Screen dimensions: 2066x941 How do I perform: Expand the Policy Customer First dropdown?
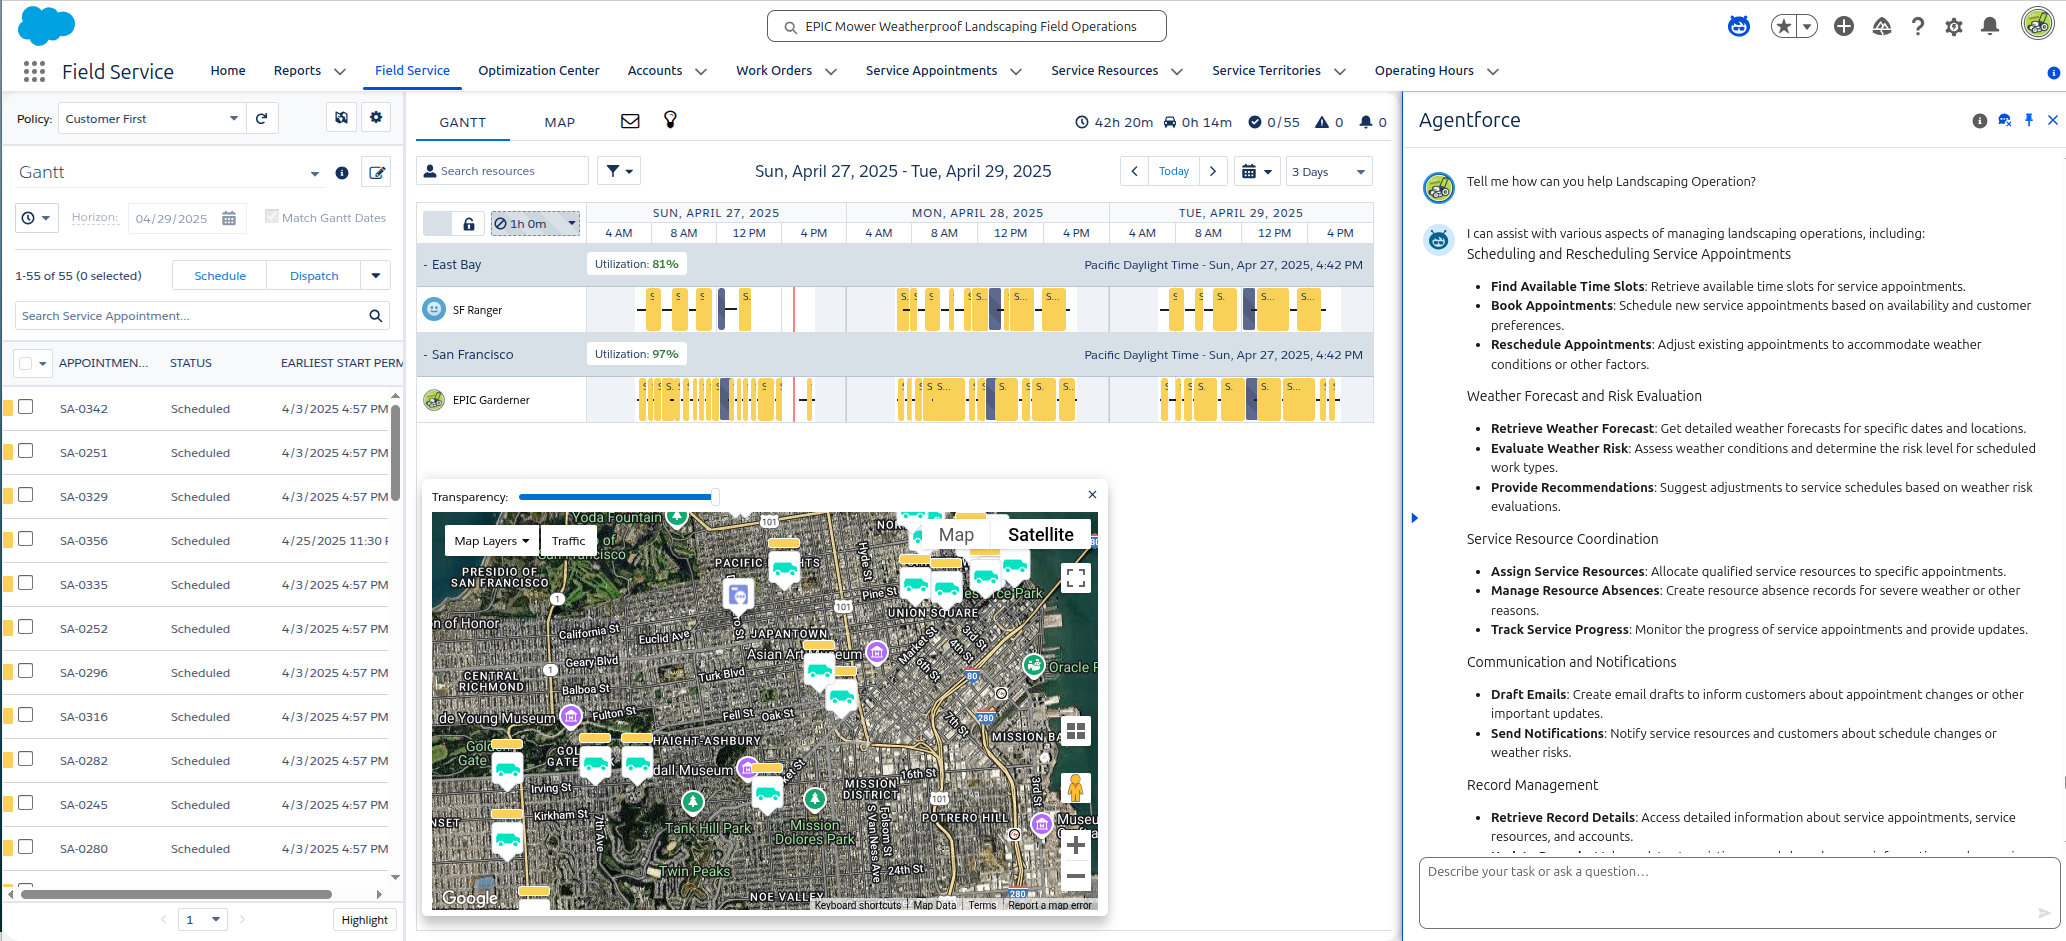point(150,119)
